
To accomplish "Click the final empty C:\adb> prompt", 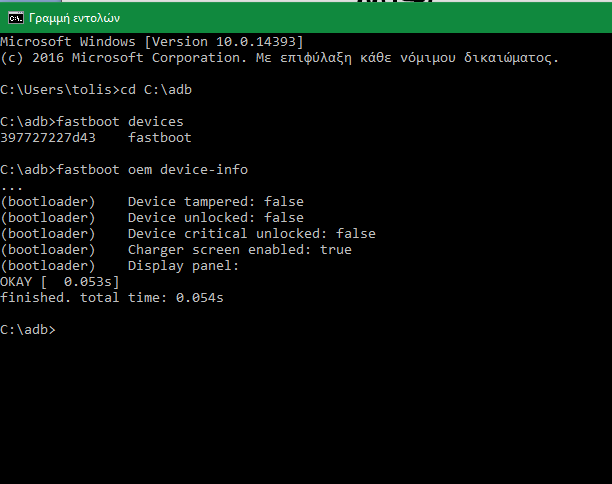I will click(28, 329).
